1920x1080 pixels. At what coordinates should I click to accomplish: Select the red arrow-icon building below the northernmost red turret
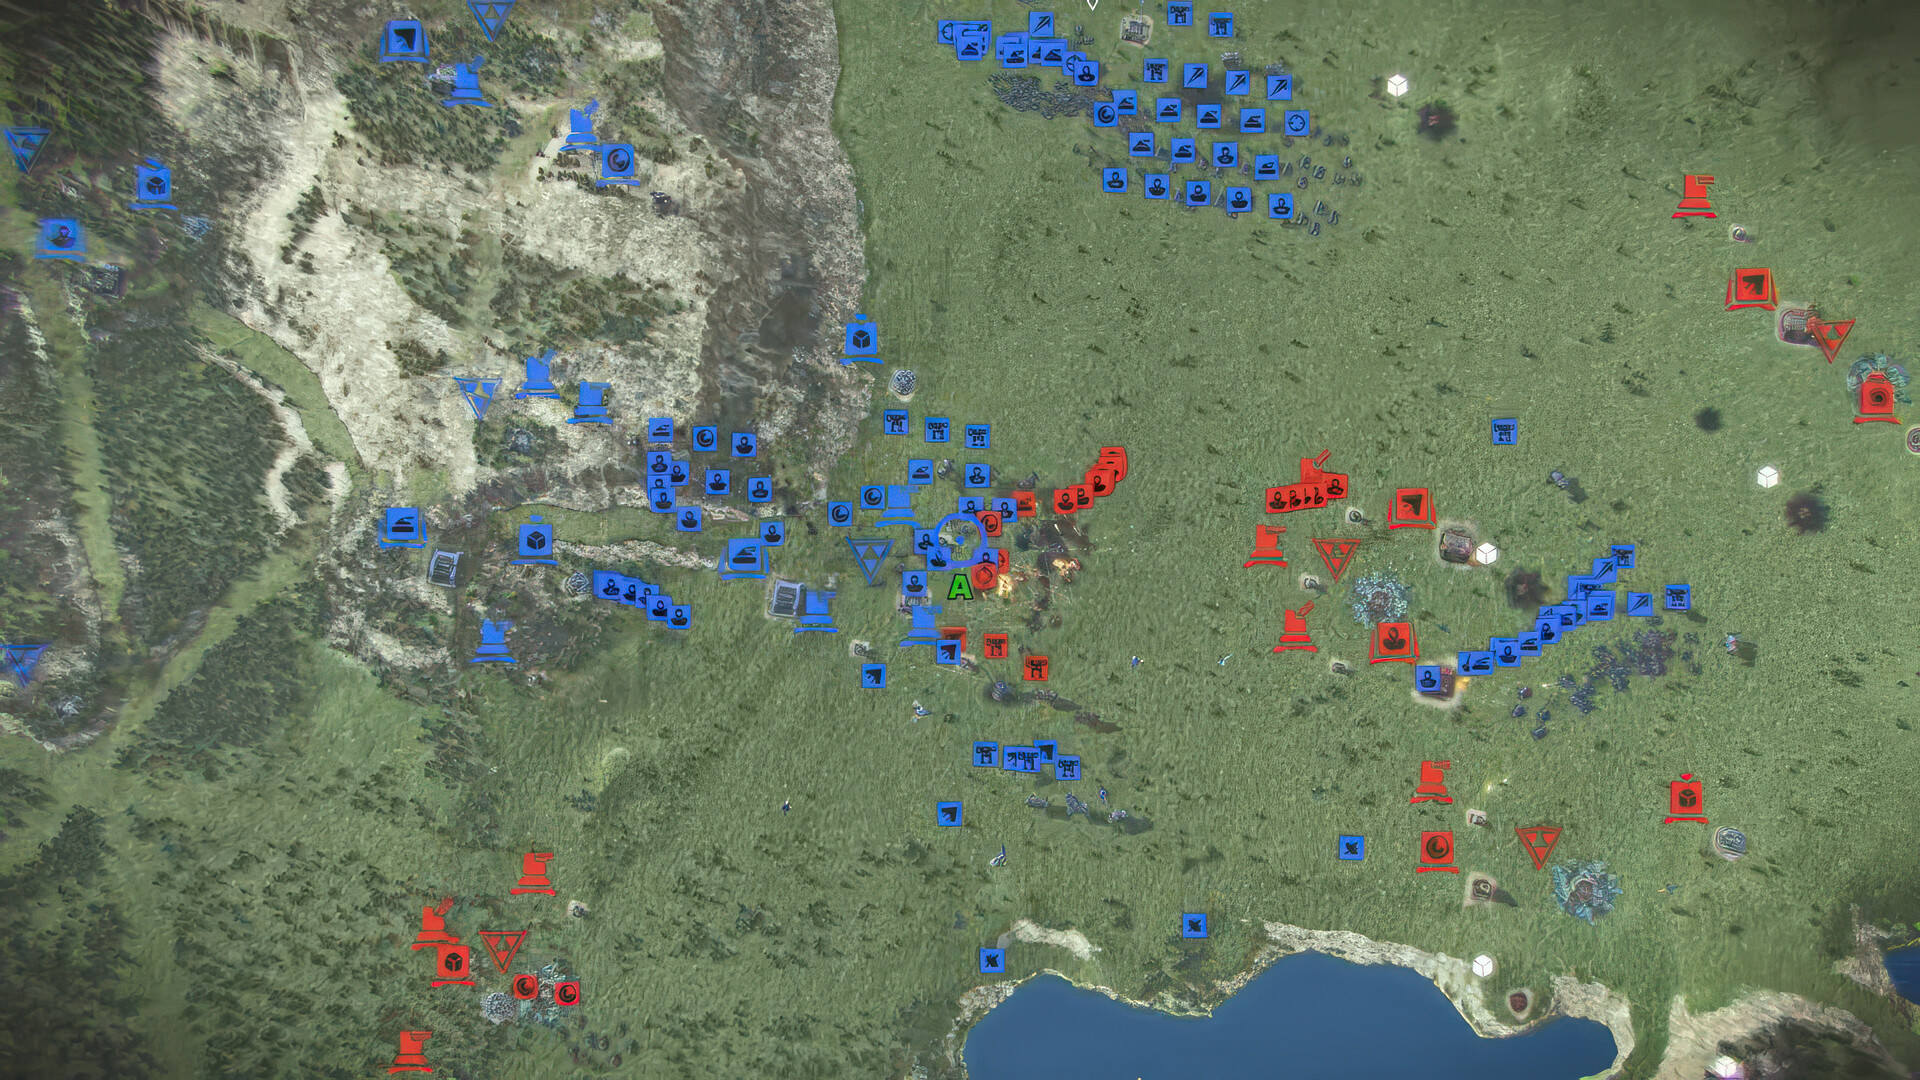tap(1750, 287)
